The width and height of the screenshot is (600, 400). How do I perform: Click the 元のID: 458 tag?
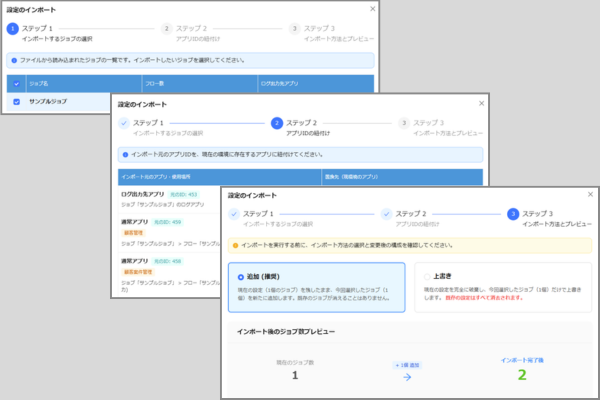pyautogui.click(x=168, y=261)
